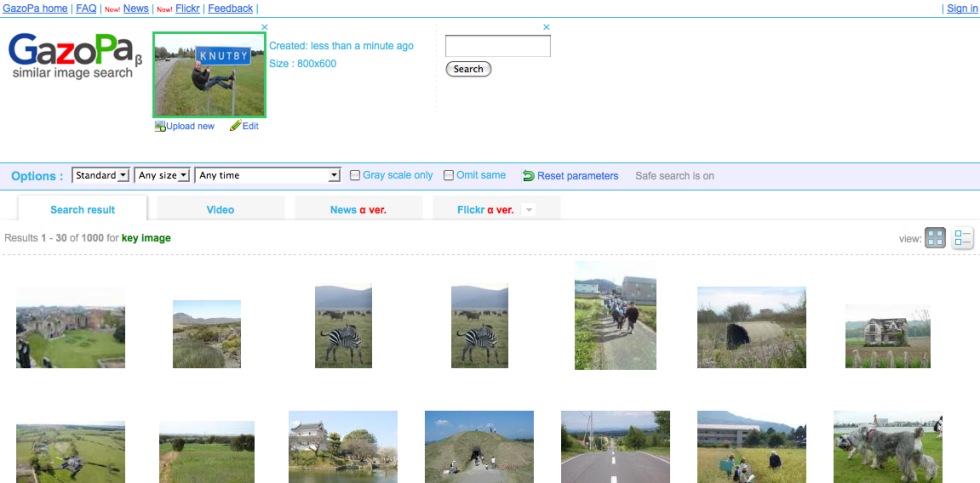This screenshot has height=483, width=980.
Task: Close the keyword search box panel
Action: (x=546, y=27)
